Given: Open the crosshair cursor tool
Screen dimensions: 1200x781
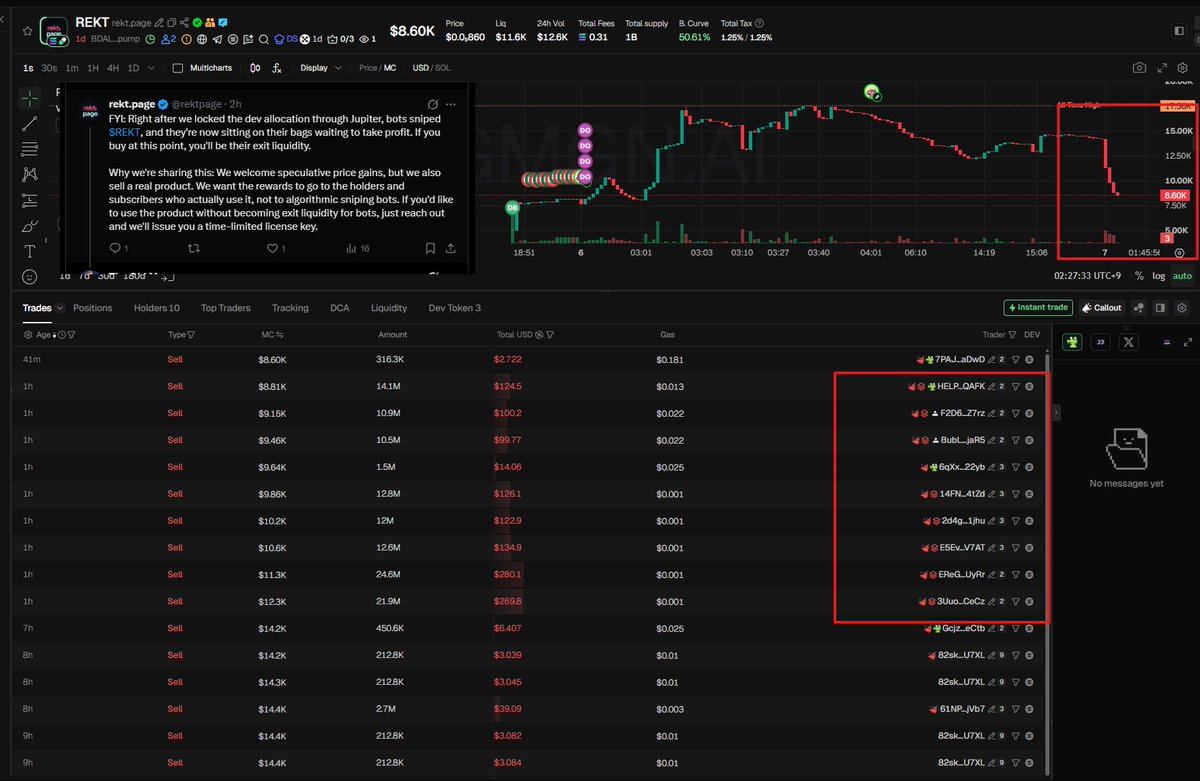Looking at the screenshot, I should [x=29, y=97].
